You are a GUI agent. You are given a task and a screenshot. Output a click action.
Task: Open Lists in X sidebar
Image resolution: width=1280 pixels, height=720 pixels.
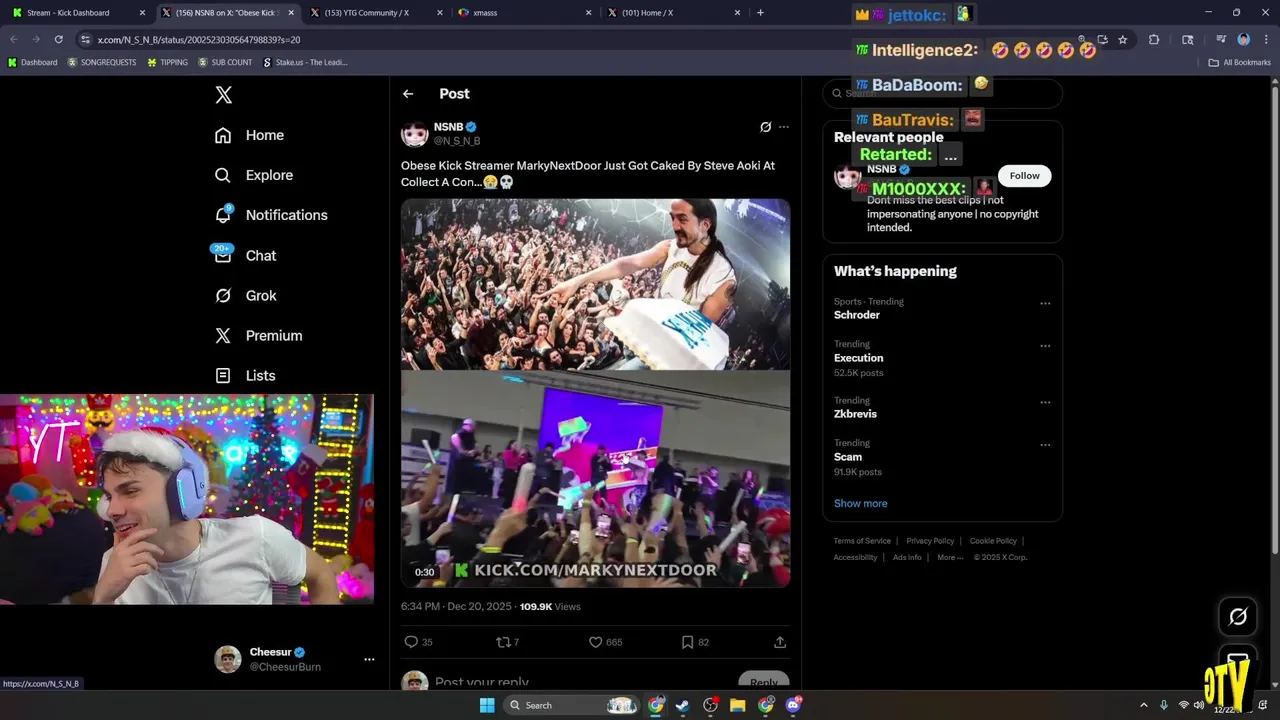245,375
